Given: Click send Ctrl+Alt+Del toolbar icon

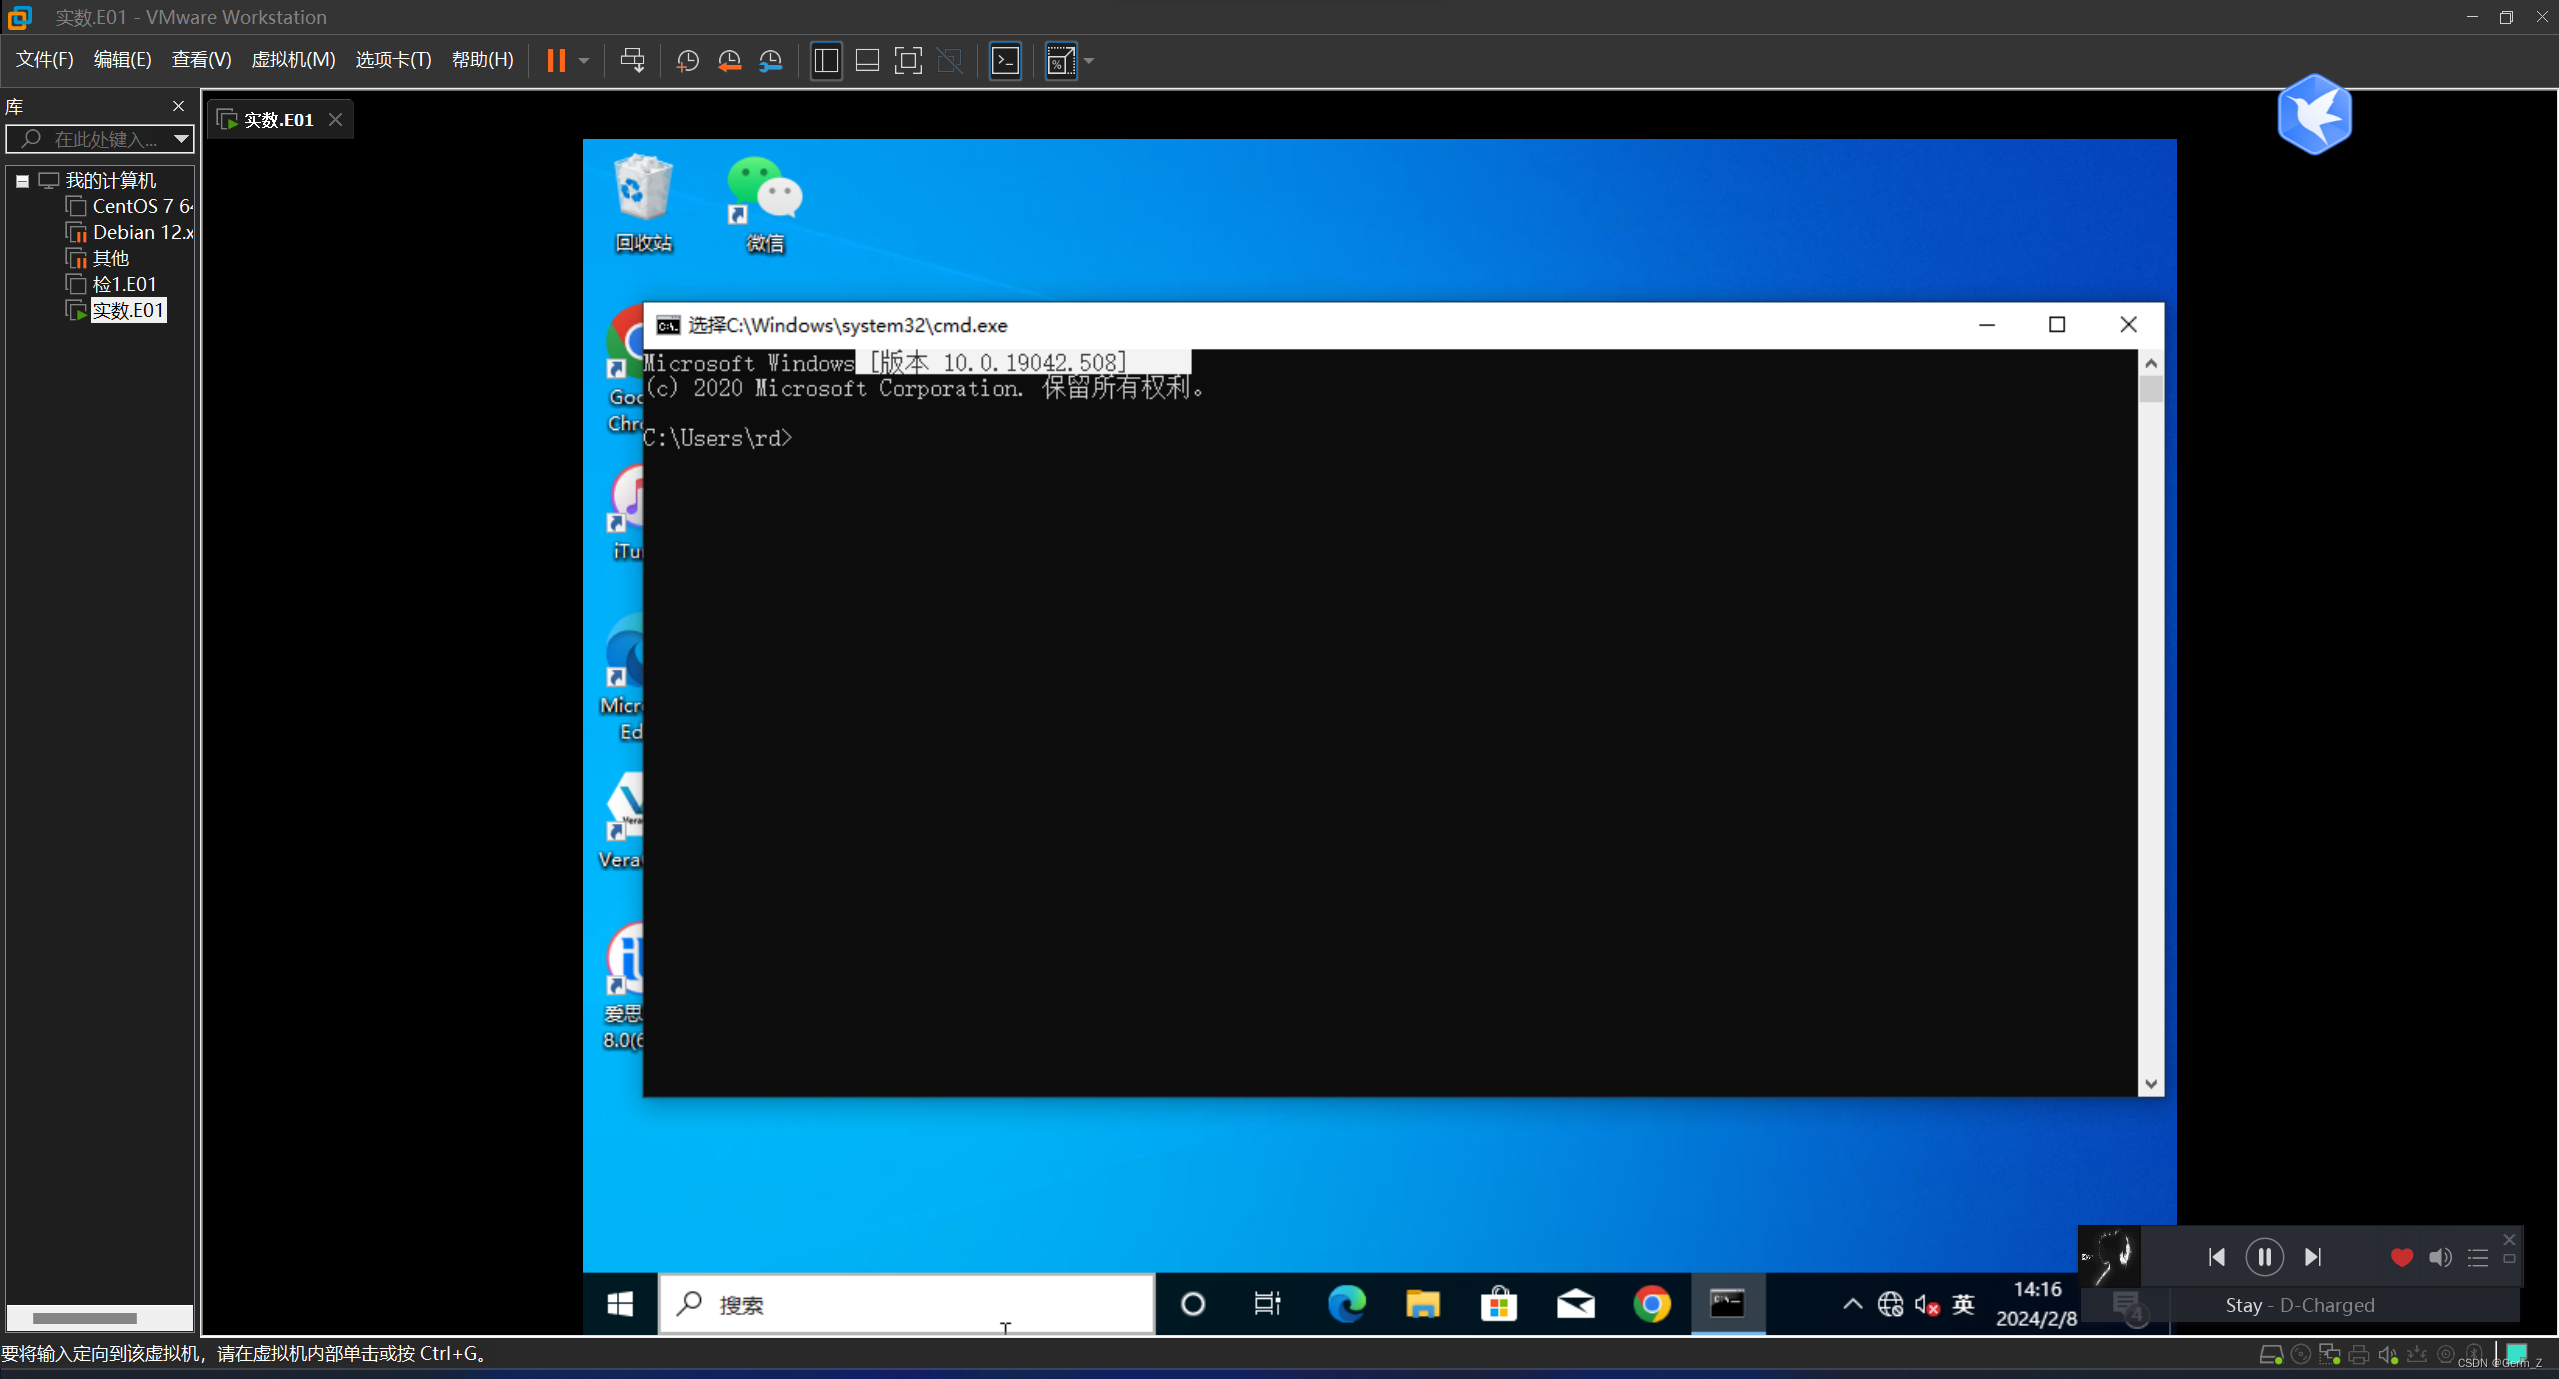Looking at the screenshot, I should pyautogui.click(x=632, y=61).
